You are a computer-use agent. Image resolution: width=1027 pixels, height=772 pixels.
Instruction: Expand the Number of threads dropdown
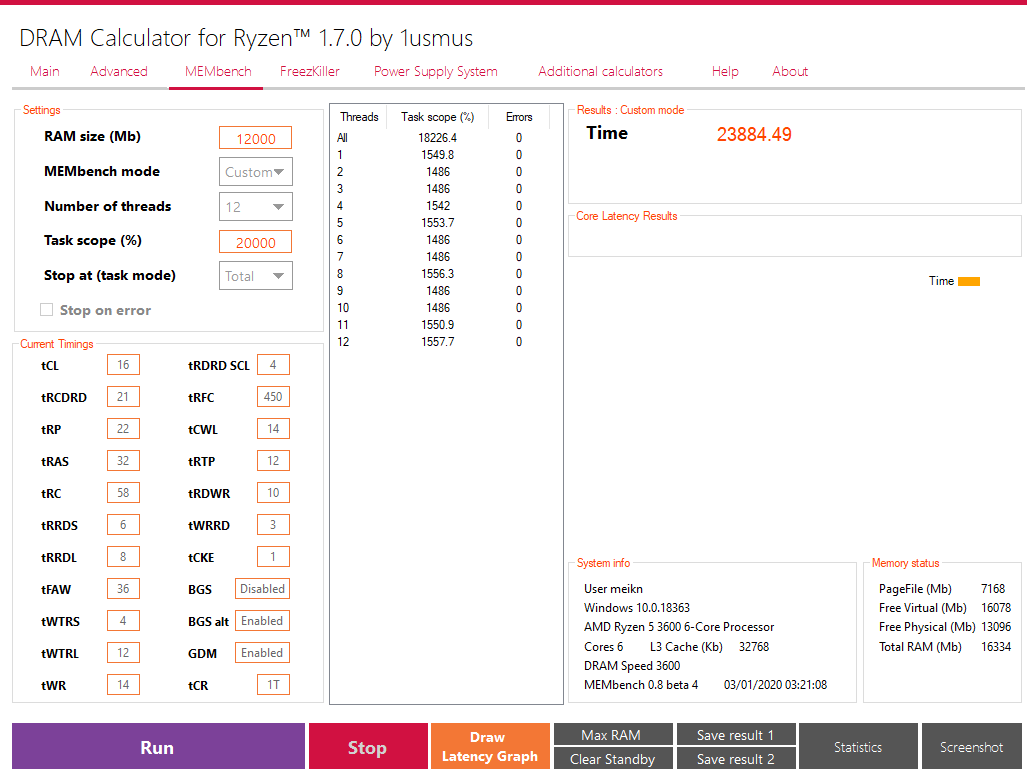255,207
